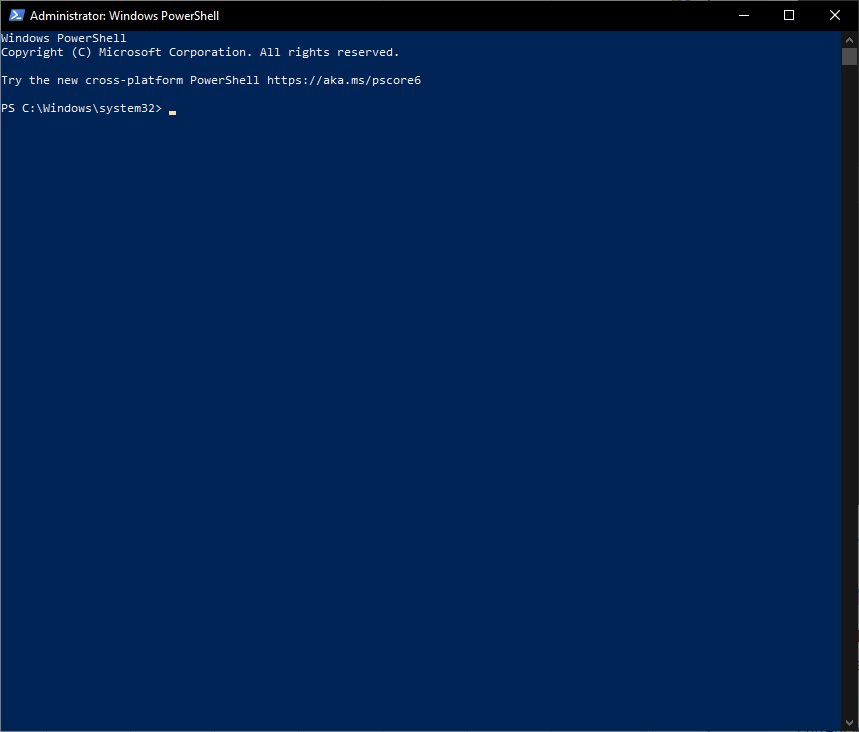Viewport: 859px width, 732px height.
Task: Select the title bar text Administrator: Windows PowerShell
Action: [123, 15]
